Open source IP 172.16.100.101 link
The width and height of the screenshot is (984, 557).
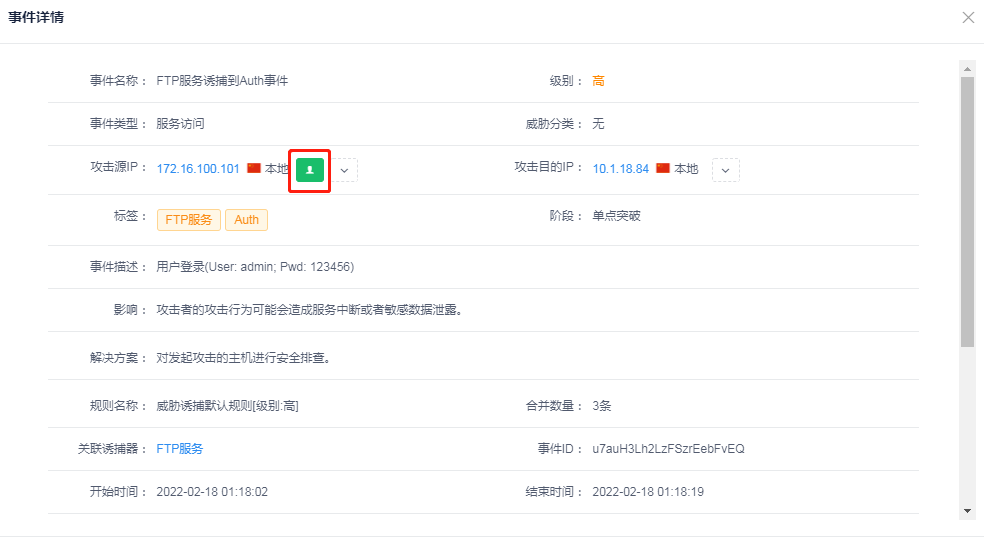pos(198,169)
